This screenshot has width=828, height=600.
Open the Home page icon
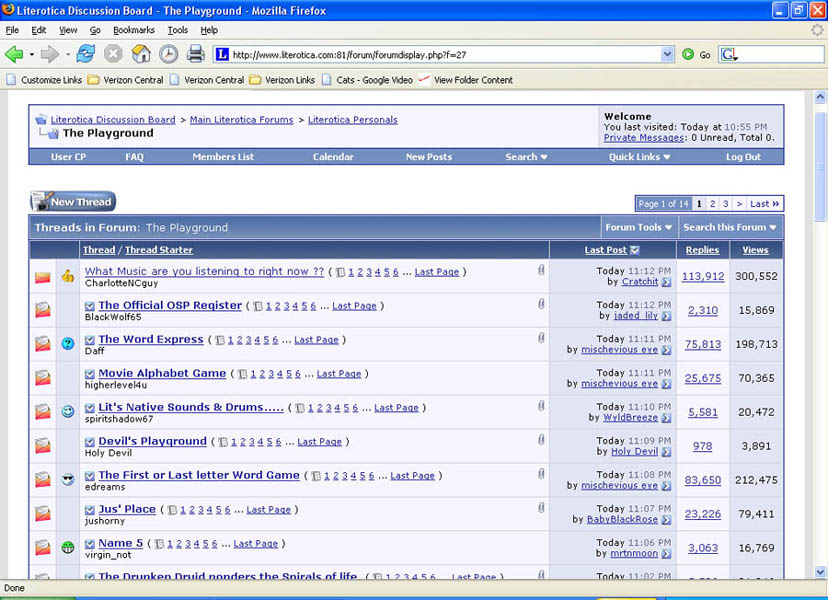(140, 54)
